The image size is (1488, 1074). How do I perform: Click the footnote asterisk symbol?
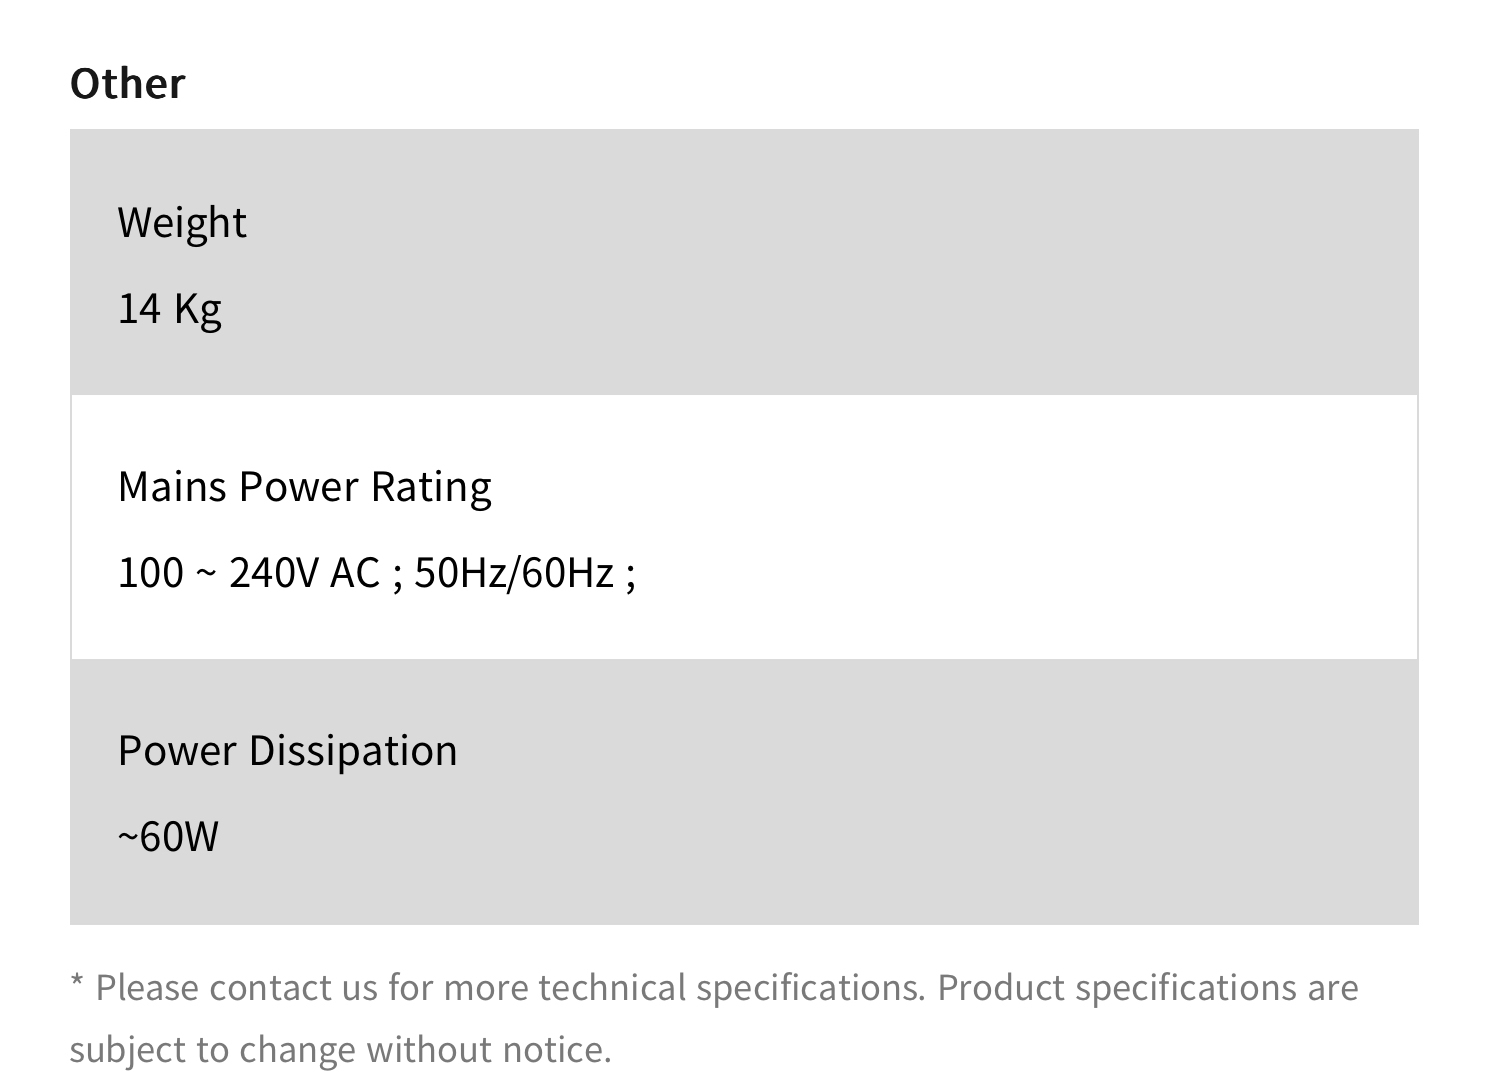coord(77,986)
